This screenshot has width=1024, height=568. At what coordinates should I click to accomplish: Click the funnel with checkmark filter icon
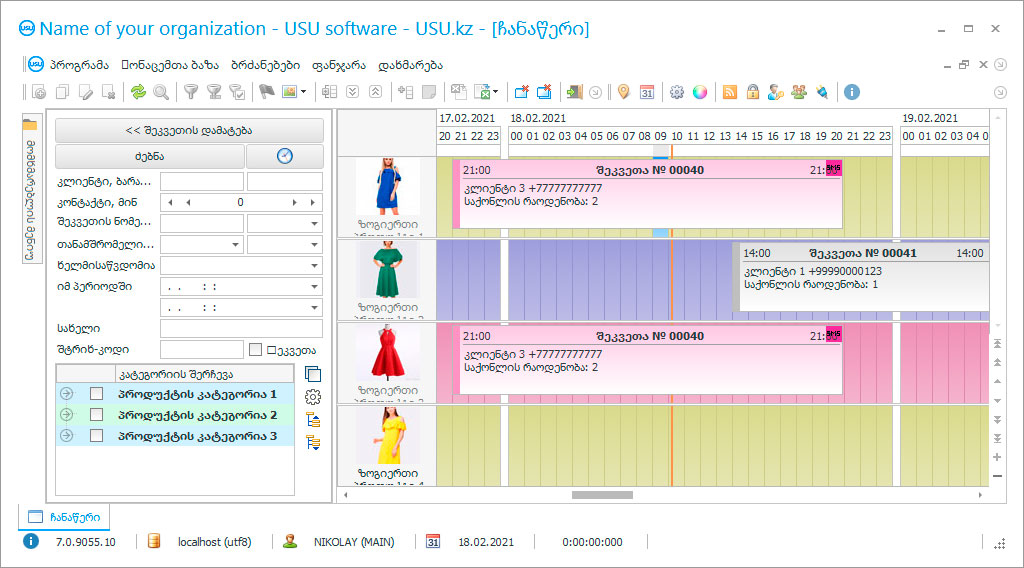238,93
